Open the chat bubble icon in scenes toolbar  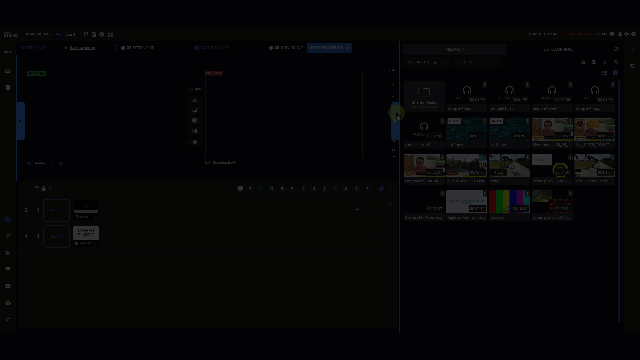tap(240, 189)
